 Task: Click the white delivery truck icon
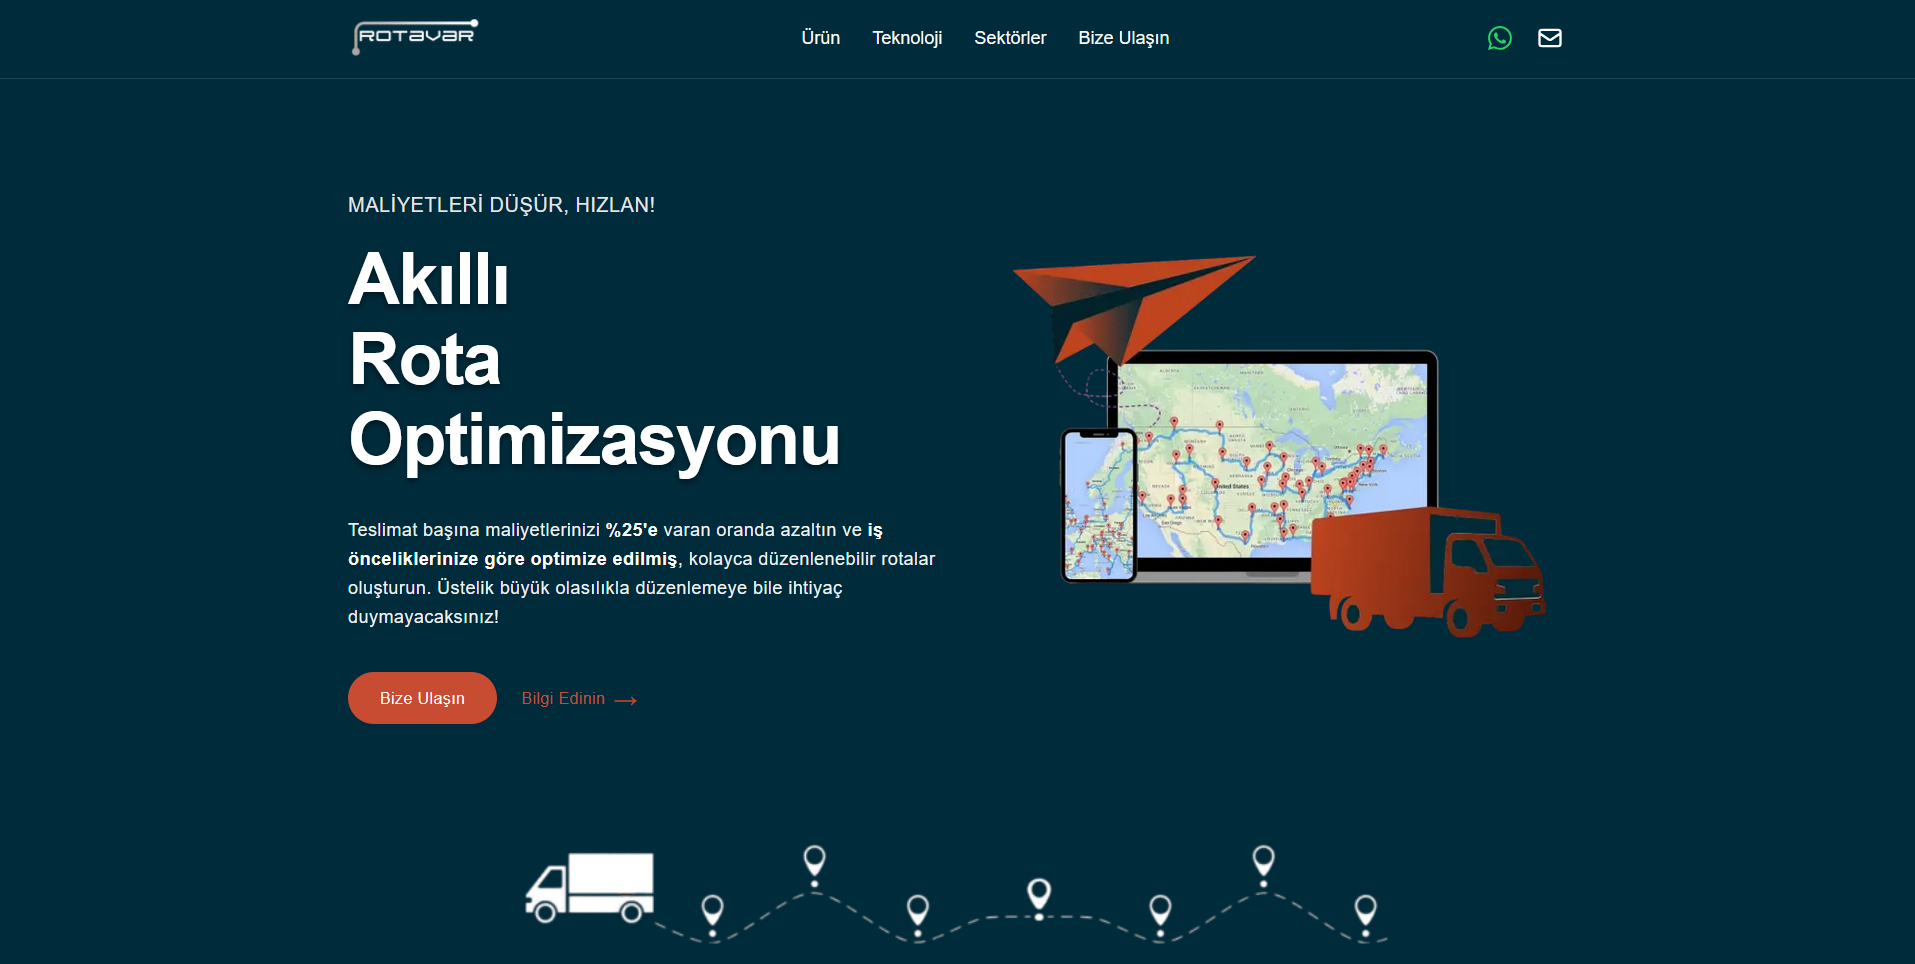pyautogui.click(x=590, y=887)
